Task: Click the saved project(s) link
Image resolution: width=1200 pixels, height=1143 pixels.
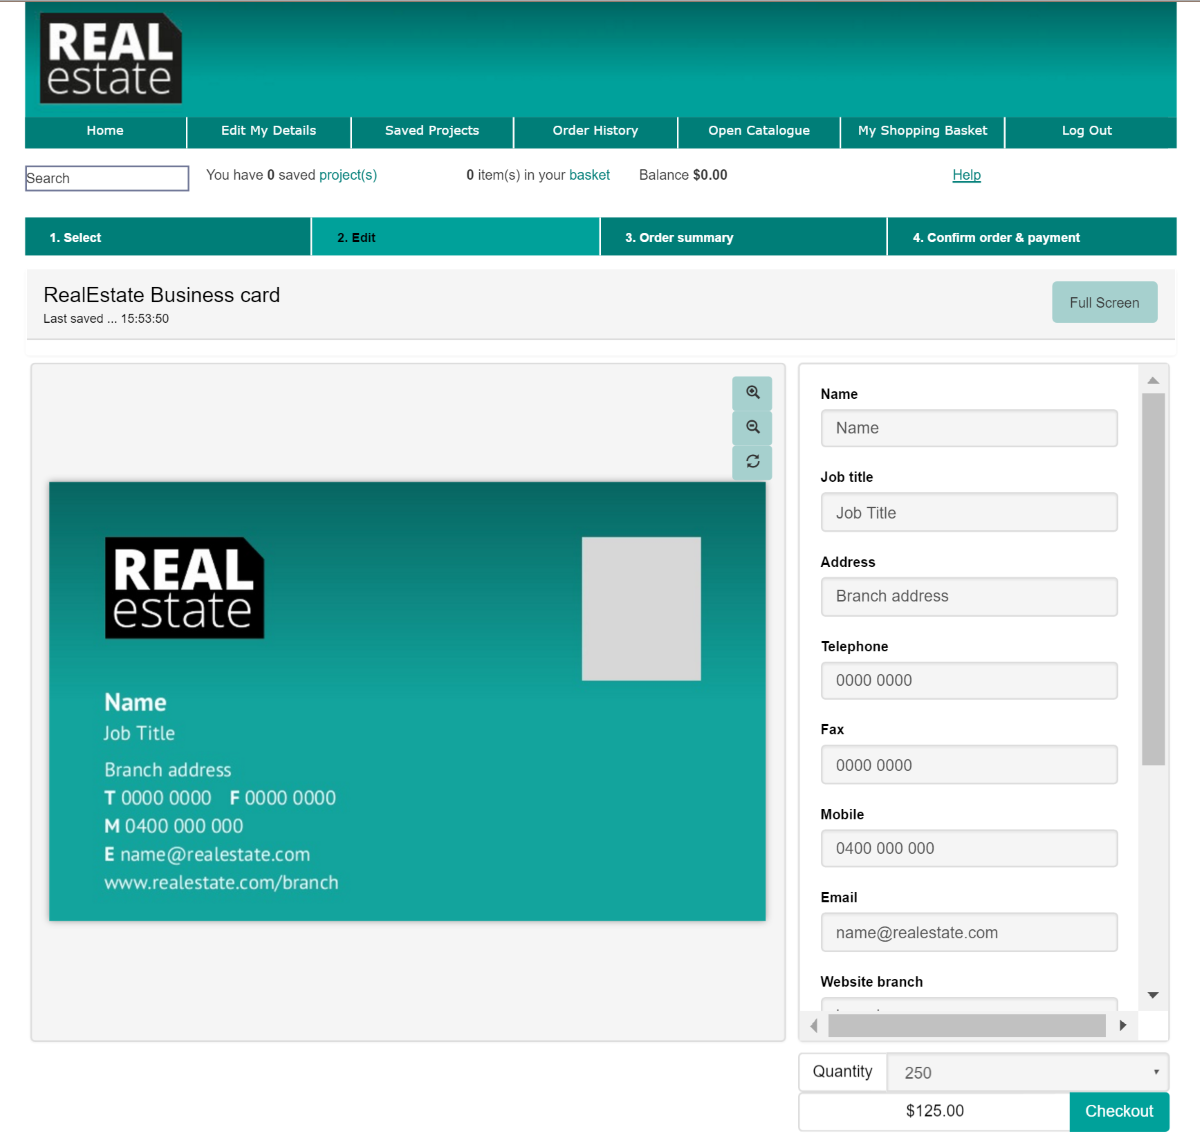Action: (348, 175)
